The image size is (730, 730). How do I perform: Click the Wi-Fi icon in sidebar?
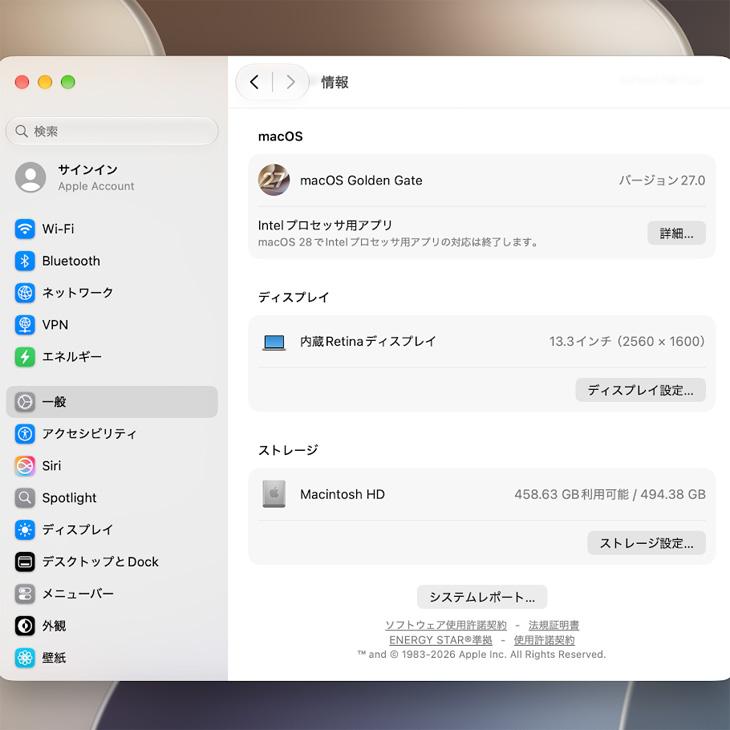tap(25, 229)
